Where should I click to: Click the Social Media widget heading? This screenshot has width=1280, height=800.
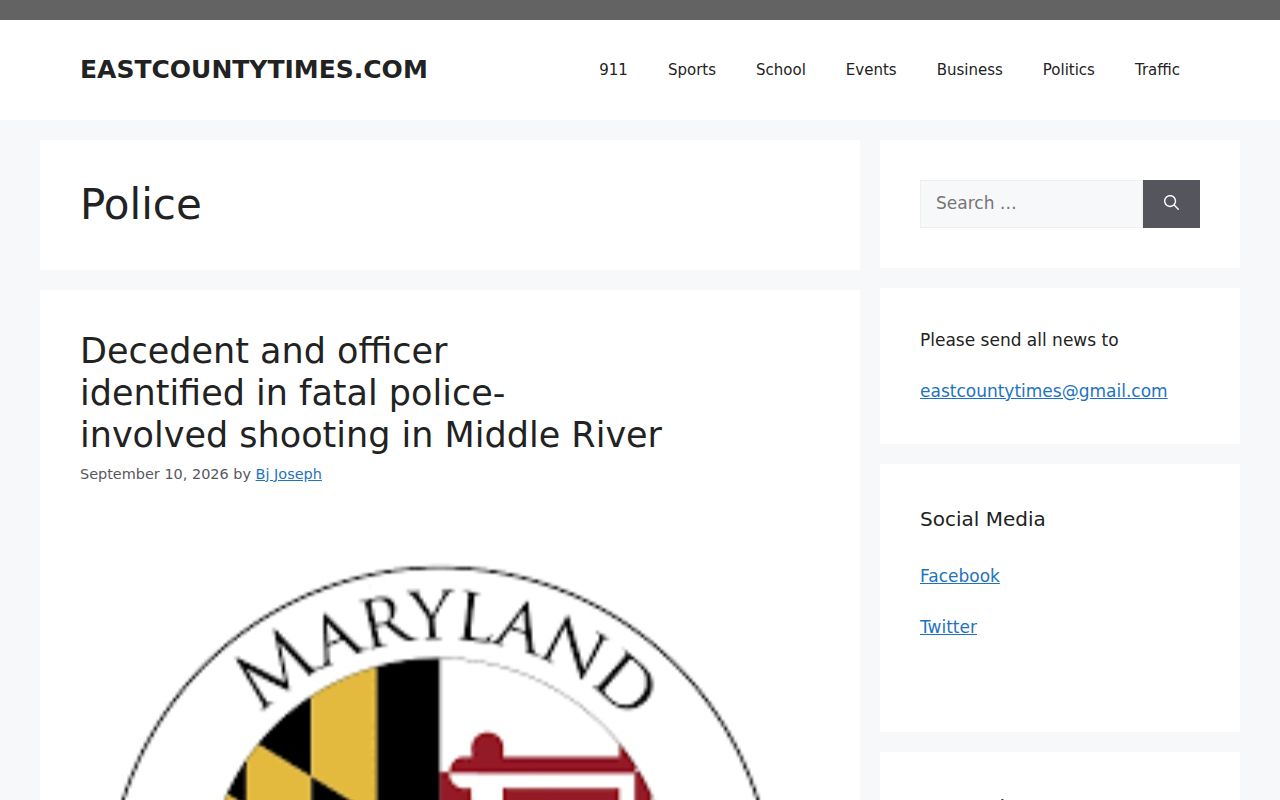983,519
